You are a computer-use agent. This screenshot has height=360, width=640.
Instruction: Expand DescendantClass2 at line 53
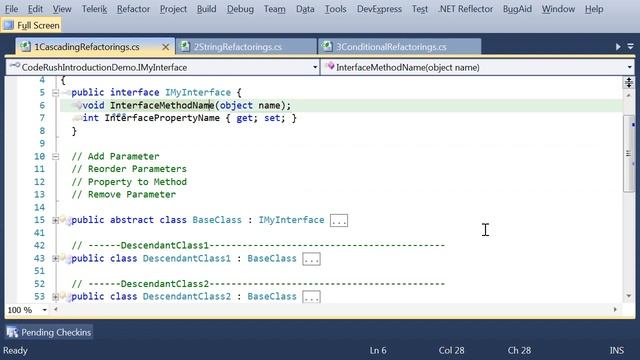[x=56, y=297]
